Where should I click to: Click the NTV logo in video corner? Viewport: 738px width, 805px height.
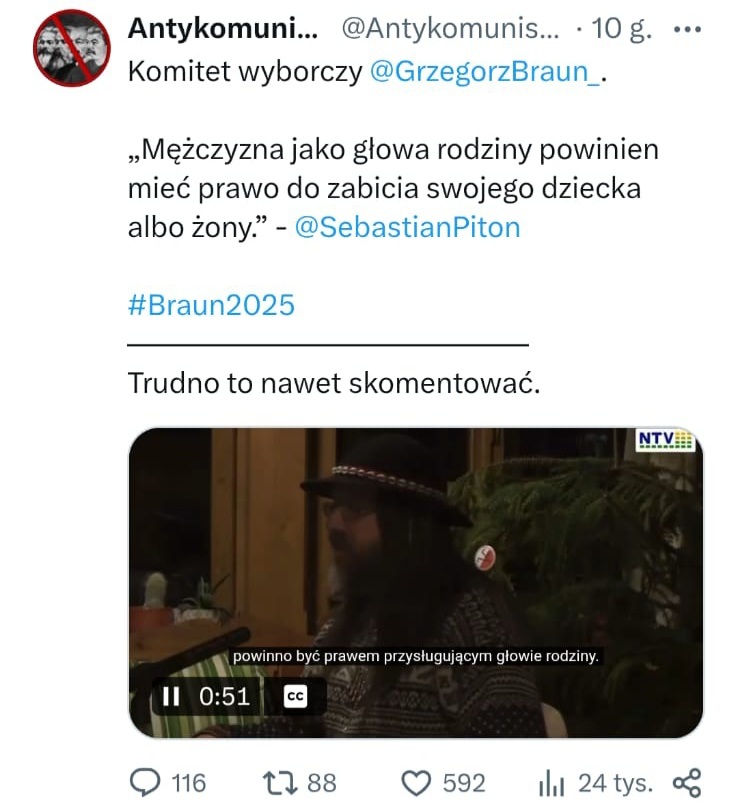pos(665,440)
